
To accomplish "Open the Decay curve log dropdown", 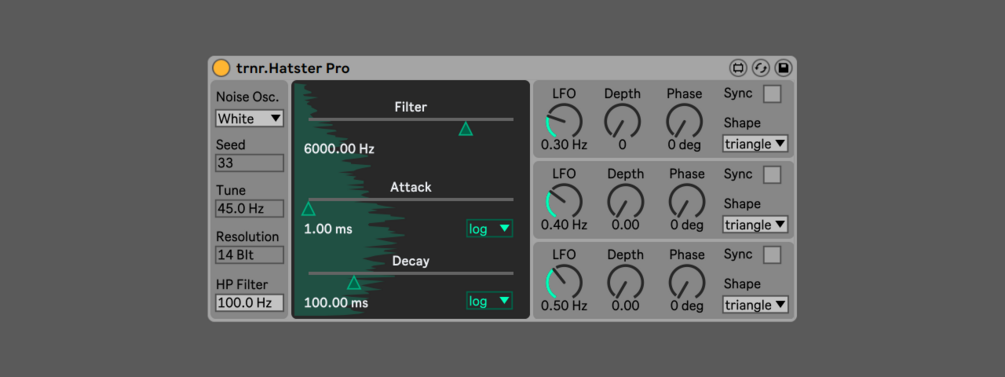I will pyautogui.click(x=489, y=301).
